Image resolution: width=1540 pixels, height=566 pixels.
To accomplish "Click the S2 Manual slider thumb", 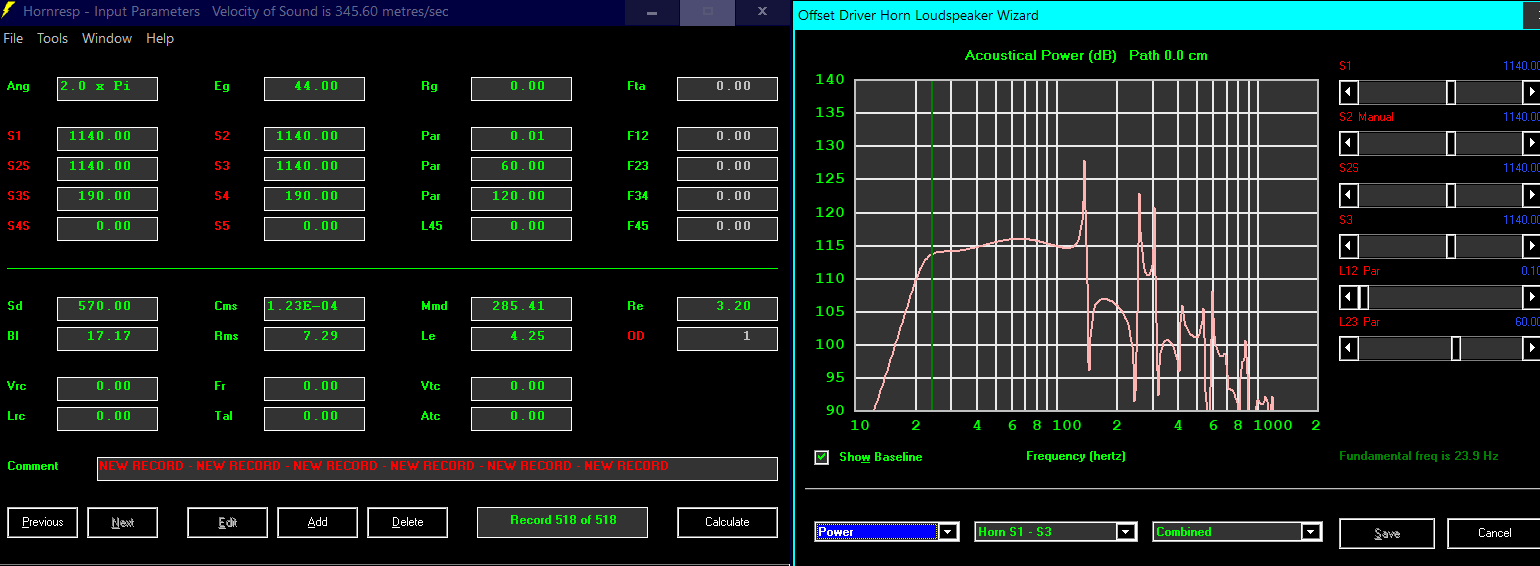I will pyautogui.click(x=1450, y=144).
